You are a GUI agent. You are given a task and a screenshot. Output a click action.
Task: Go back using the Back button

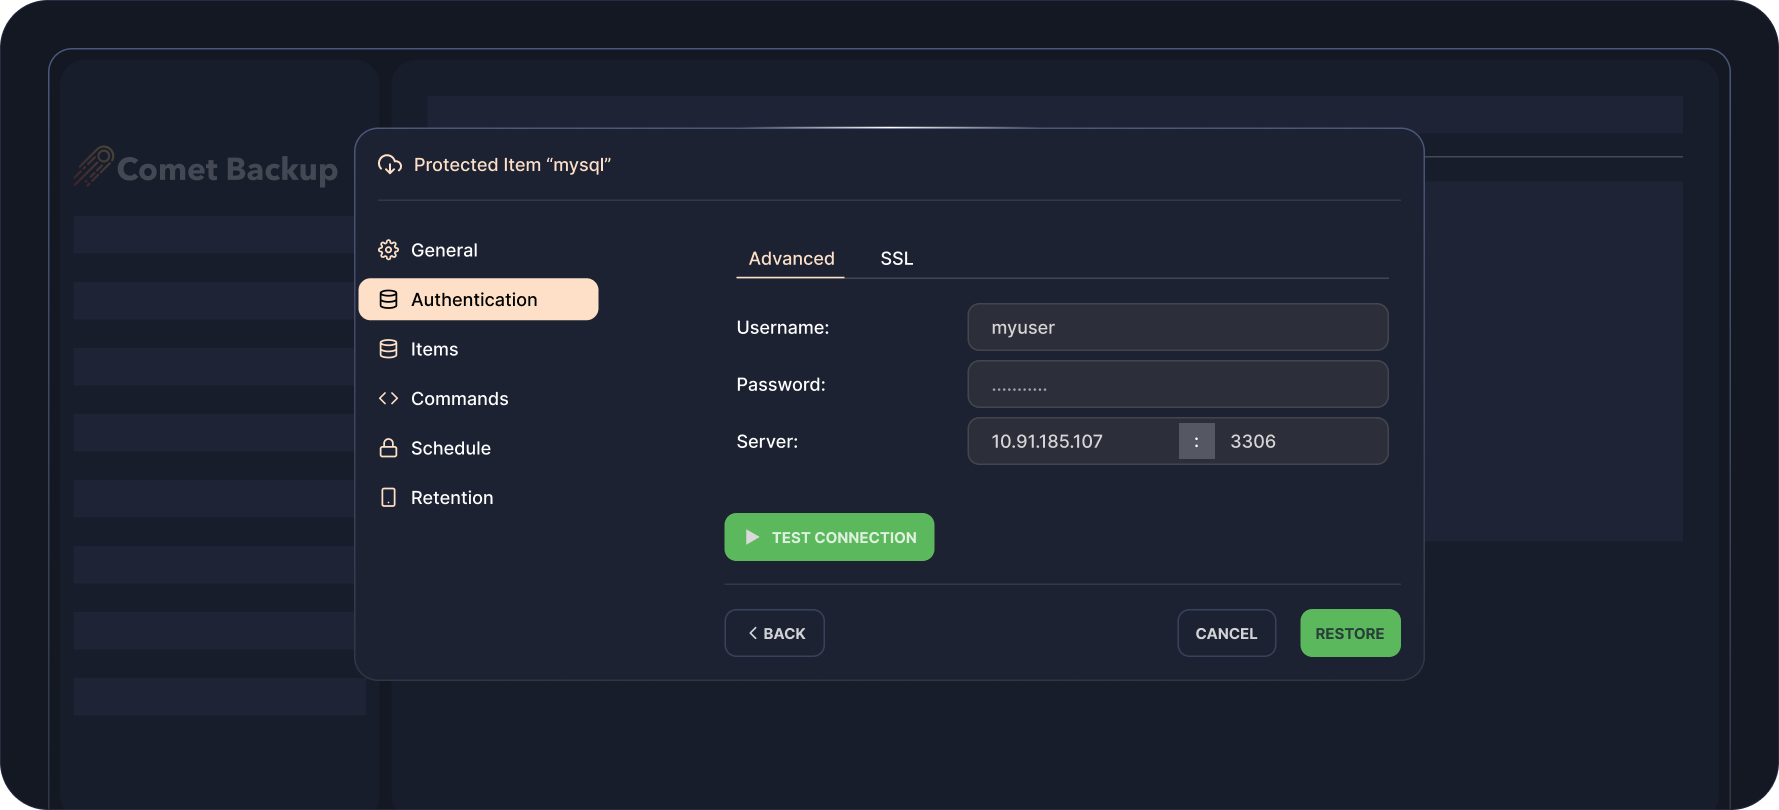[x=774, y=633]
